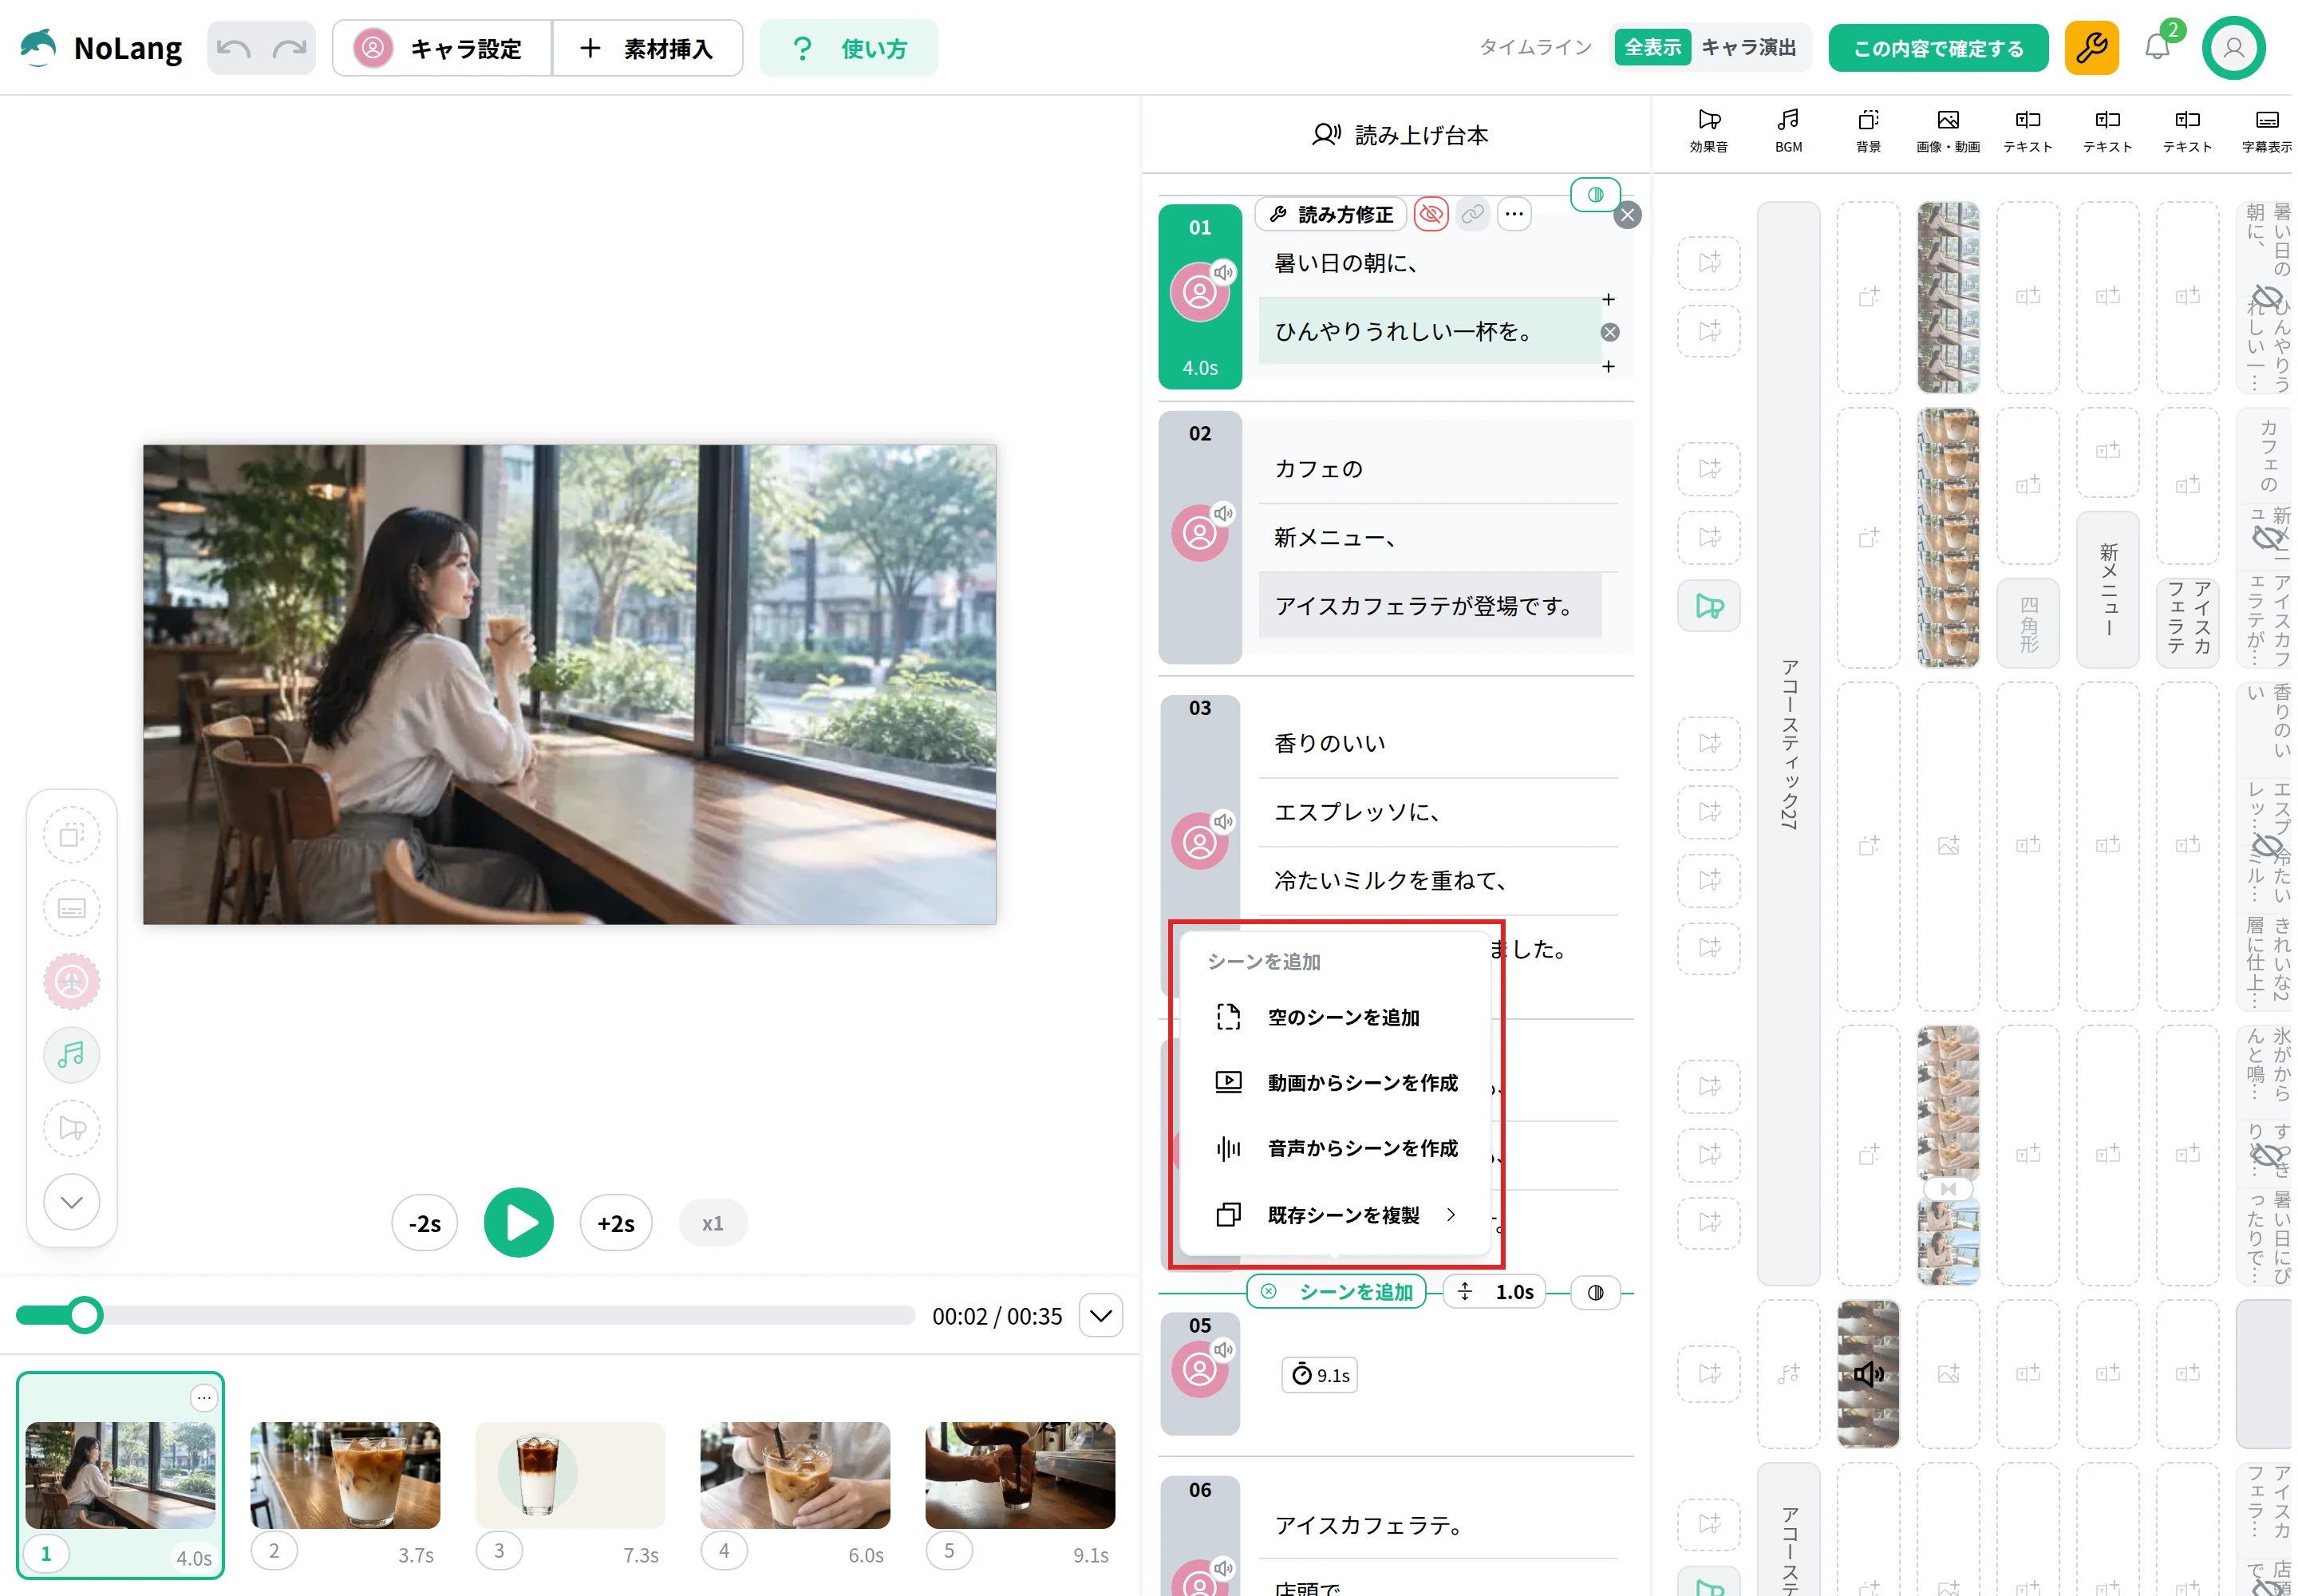Click 素材挿入 button
Screen dimensions: 2298x1596
point(647,48)
